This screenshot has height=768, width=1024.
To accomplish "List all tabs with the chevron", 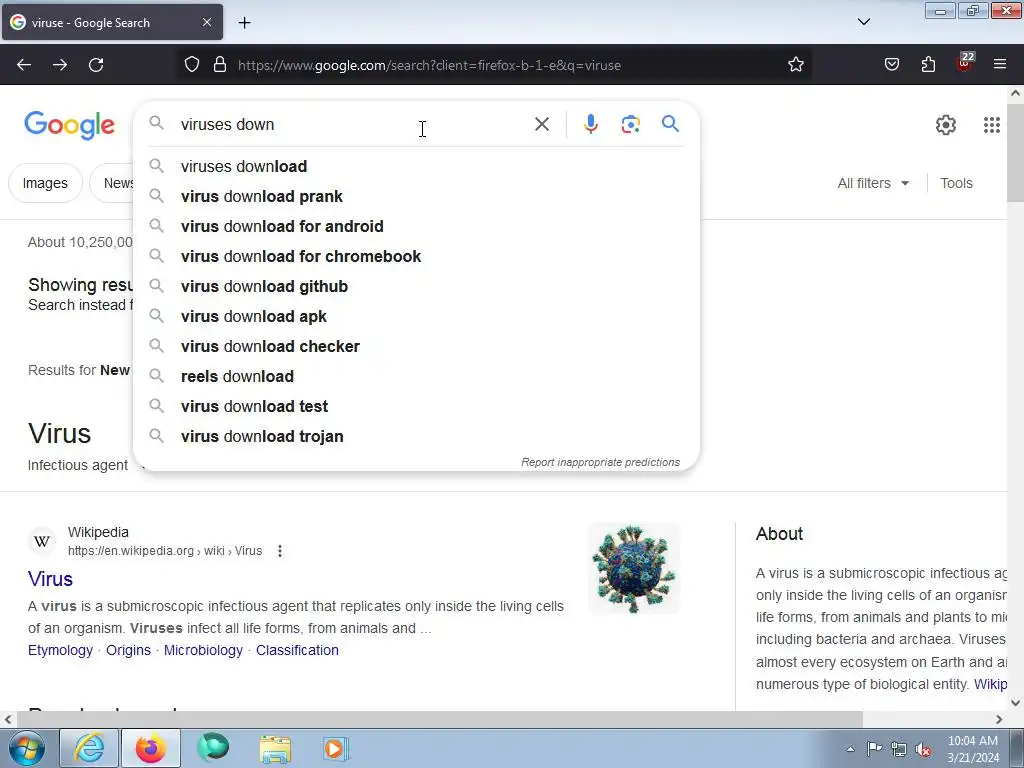I will 863,22.
